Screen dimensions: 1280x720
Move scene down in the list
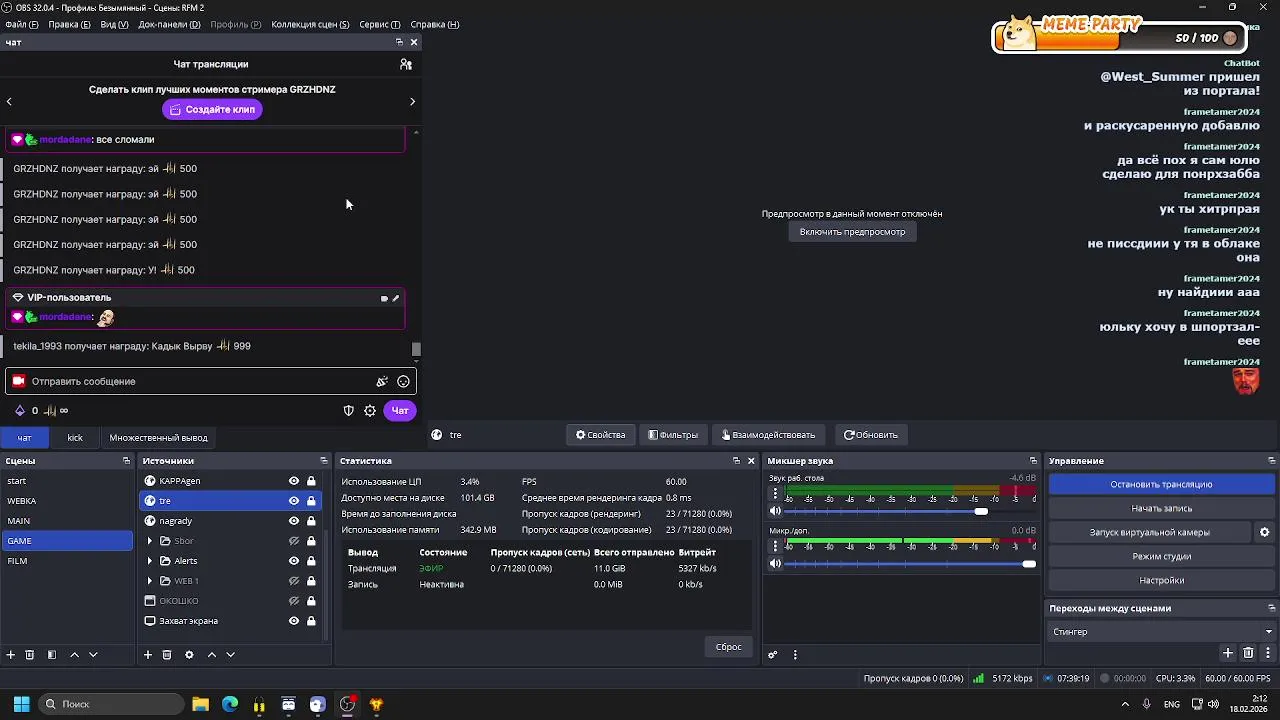point(93,654)
